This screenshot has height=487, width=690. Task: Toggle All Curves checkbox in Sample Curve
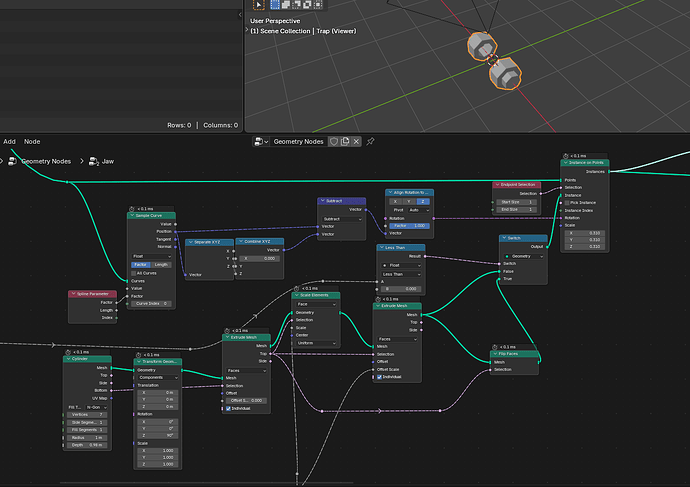point(134,273)
